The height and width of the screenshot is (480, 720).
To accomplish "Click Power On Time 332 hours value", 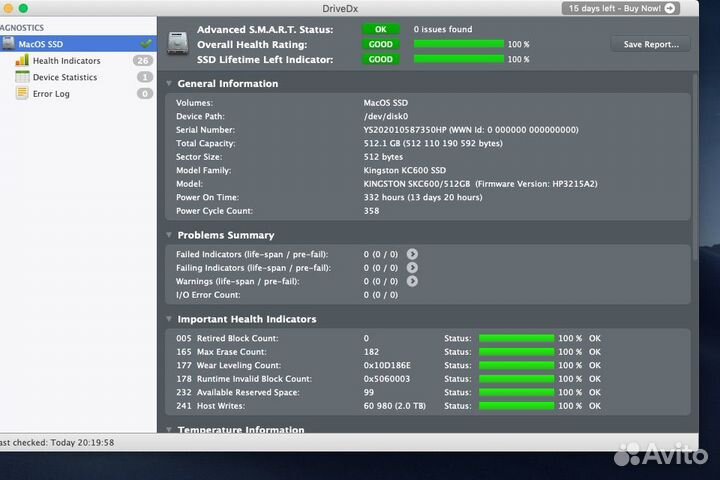I will [423, 197].
